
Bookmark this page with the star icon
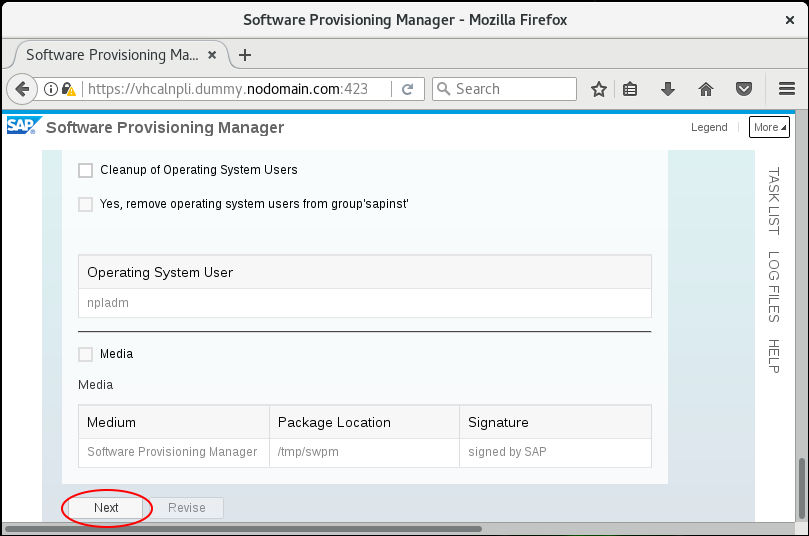598,89
